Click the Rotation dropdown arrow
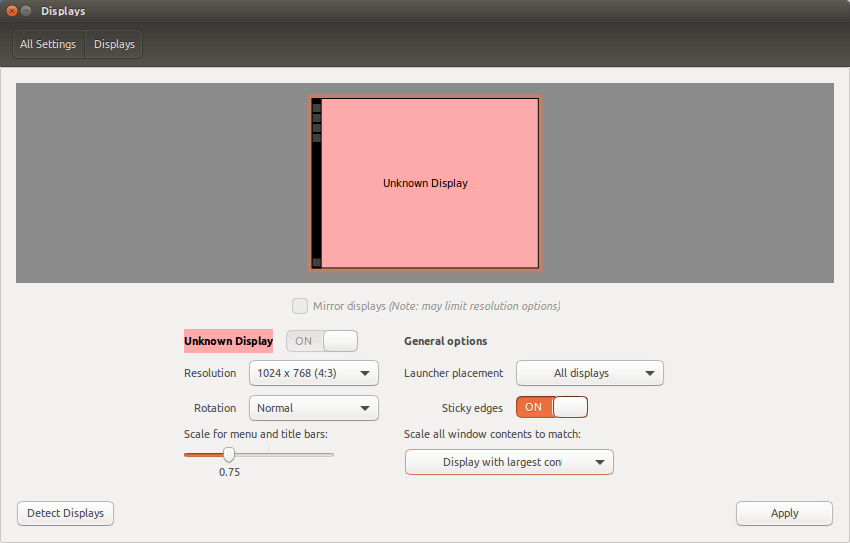Screen dimensions: 850x543 click(365, 409)
